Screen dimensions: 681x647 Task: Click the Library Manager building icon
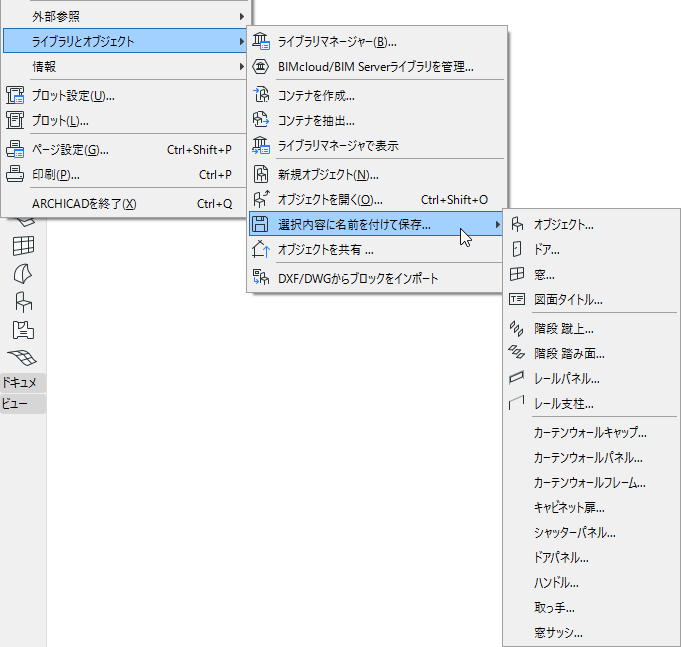pyautogui.click(x=261, y=41)
